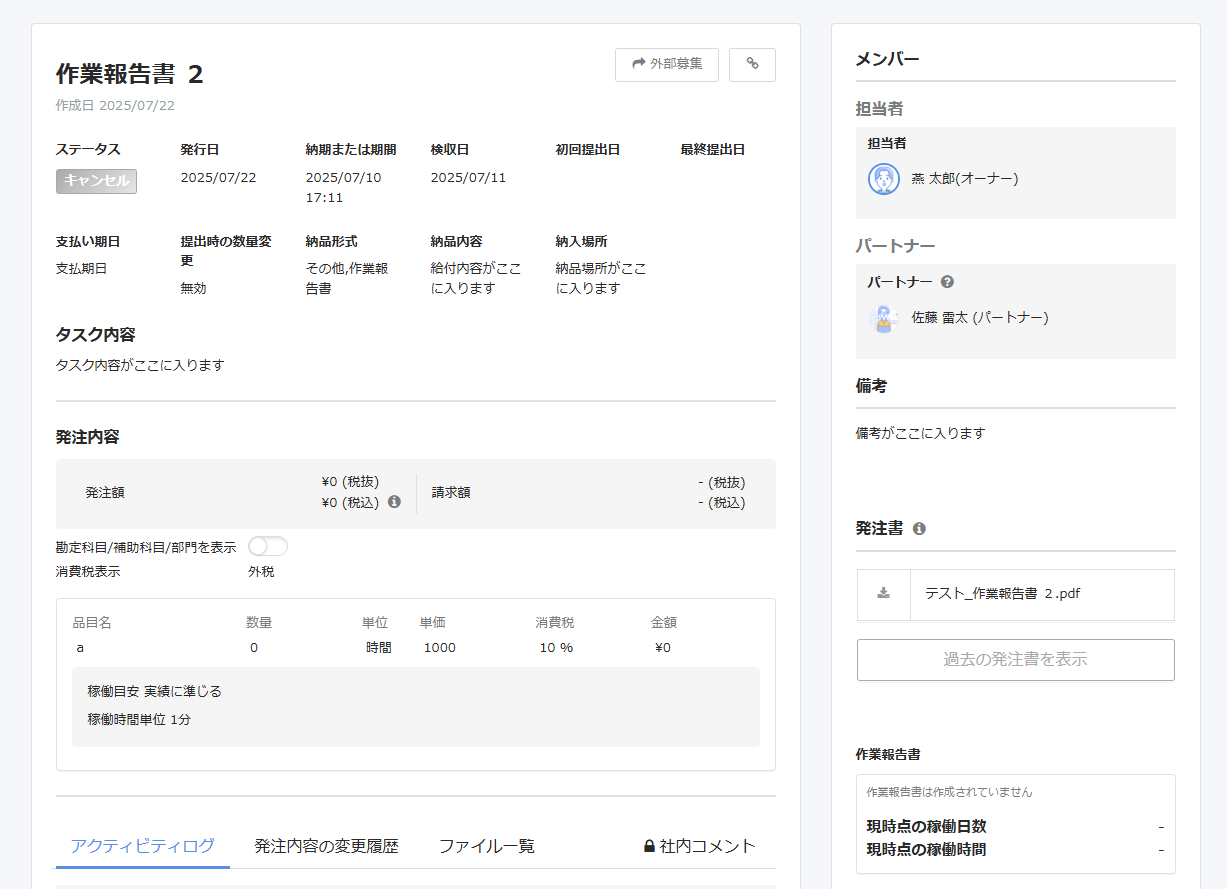Image resolution: width=1227 pixels, height=889 pixels.
Task: Click 佐藤 雷太 partner avatar
Action: (x=884, y=318)
